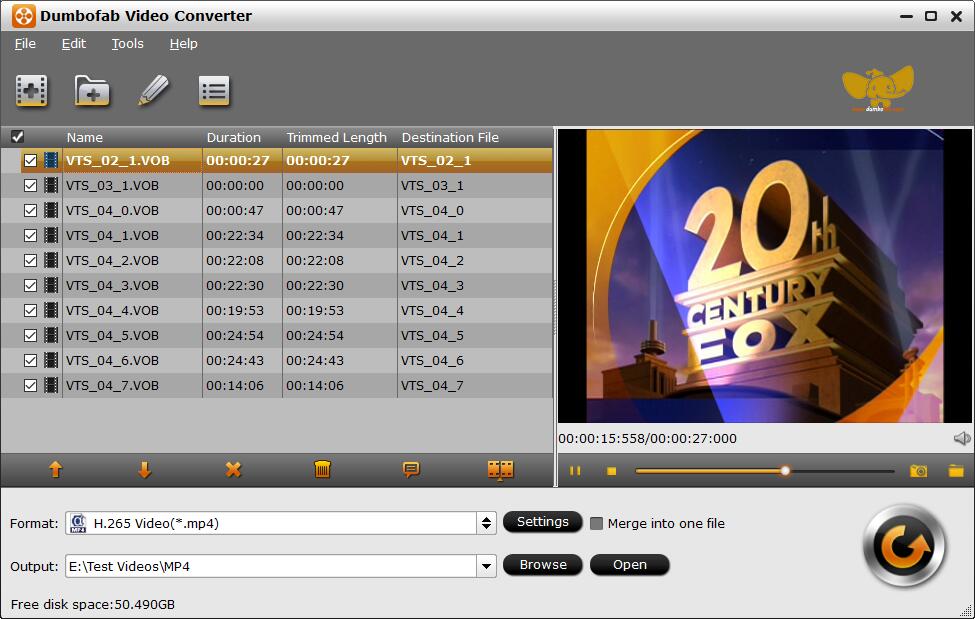Uncheck VTS_04_6.VOB checkbox
Screen dimensions: 975x619
pyautogui.click(x=30, y=360)
